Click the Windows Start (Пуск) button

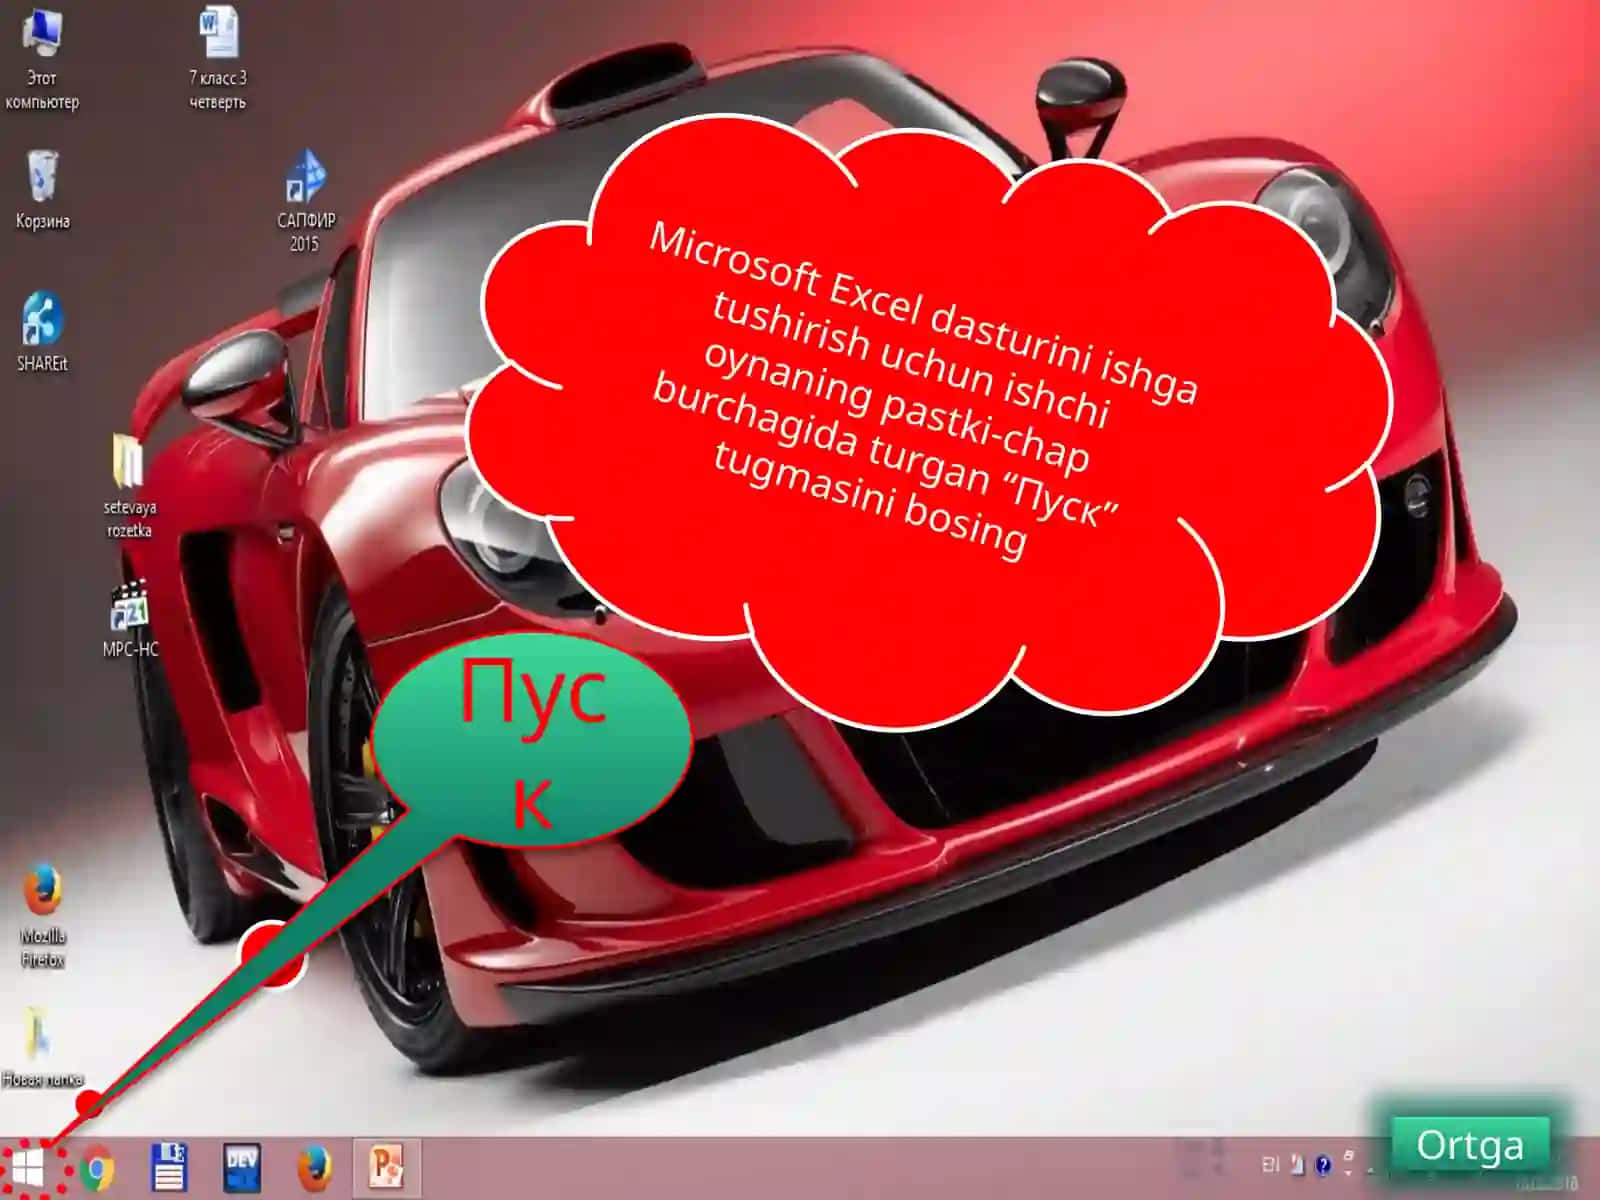tap(27, 1168)
